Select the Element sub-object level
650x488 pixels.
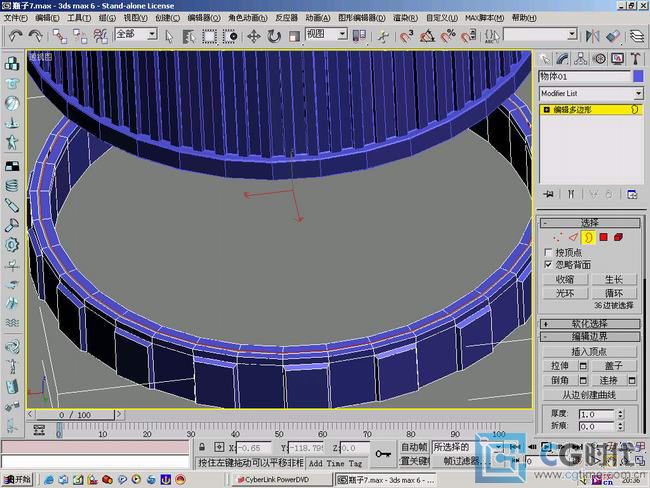pos(618,237)
